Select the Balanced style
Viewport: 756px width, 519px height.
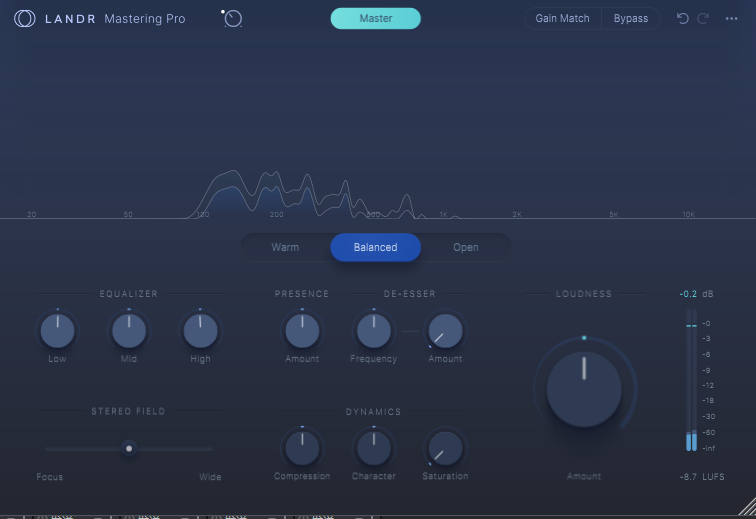(x=376, y=247)
